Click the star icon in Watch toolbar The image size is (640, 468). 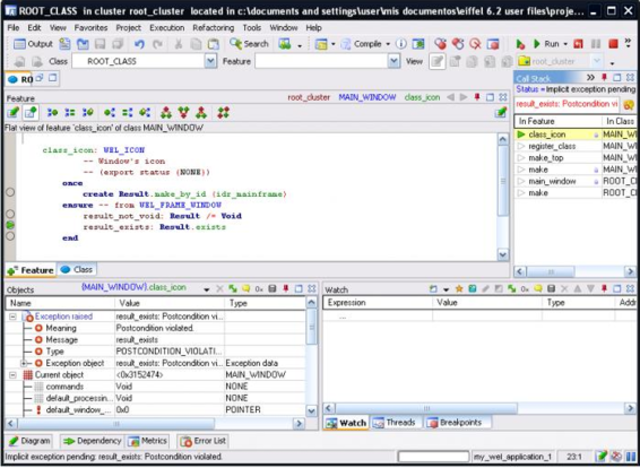point(459,289)
